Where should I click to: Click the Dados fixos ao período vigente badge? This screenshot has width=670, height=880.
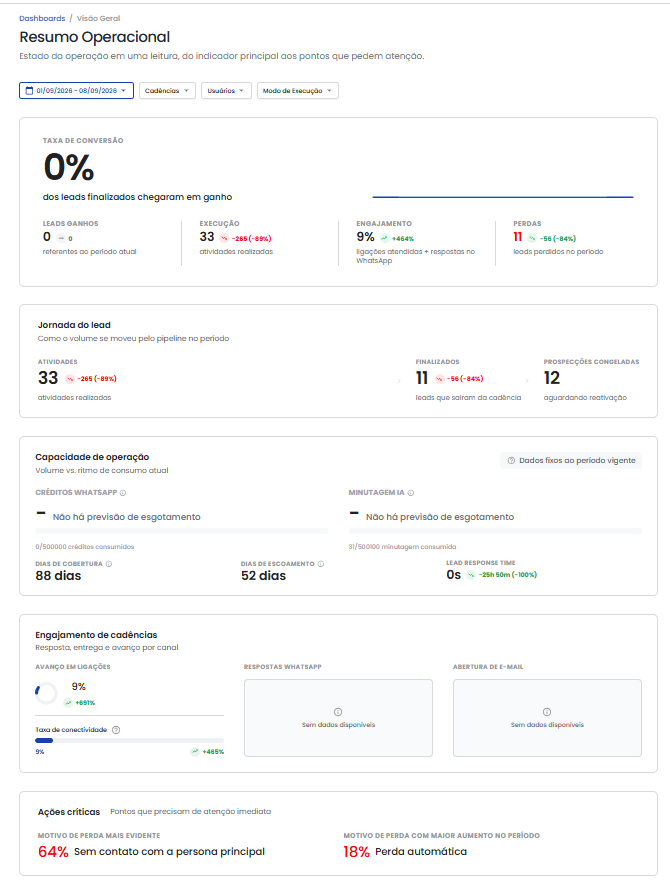pos(571,460)
